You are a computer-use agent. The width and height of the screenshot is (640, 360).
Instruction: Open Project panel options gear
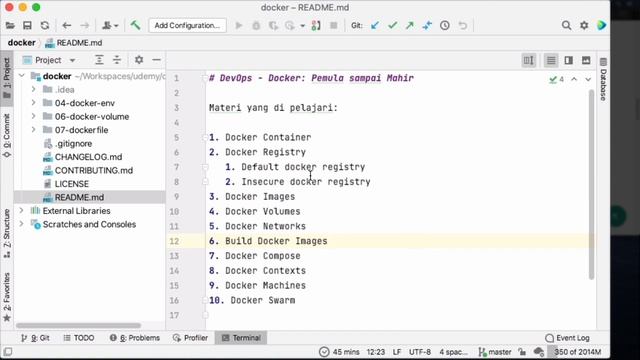[x=139, y=60]
